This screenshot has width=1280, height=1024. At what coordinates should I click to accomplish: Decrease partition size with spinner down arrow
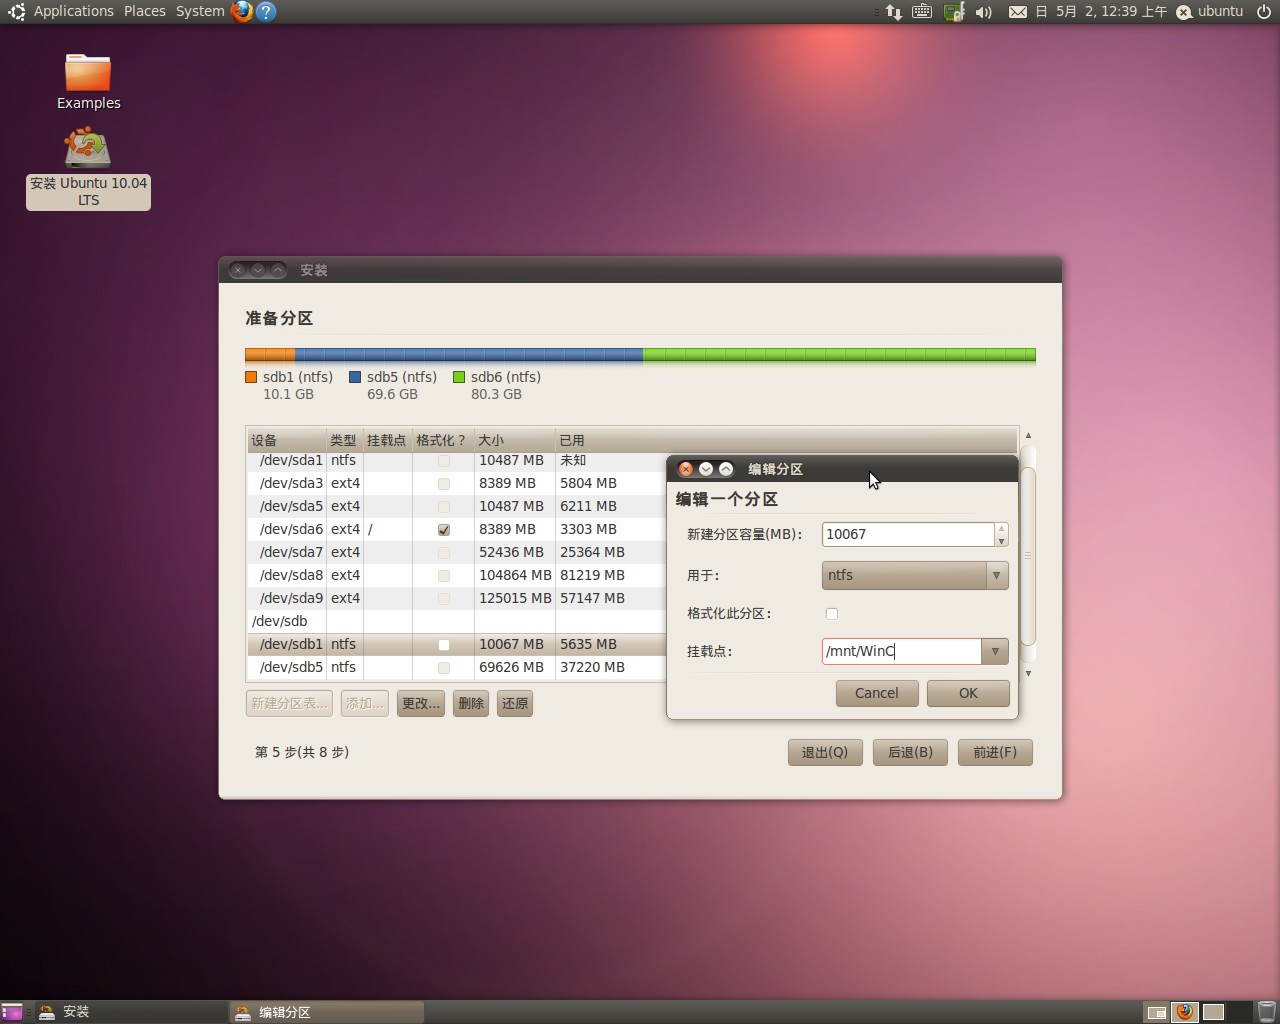tap(1001, 541)
